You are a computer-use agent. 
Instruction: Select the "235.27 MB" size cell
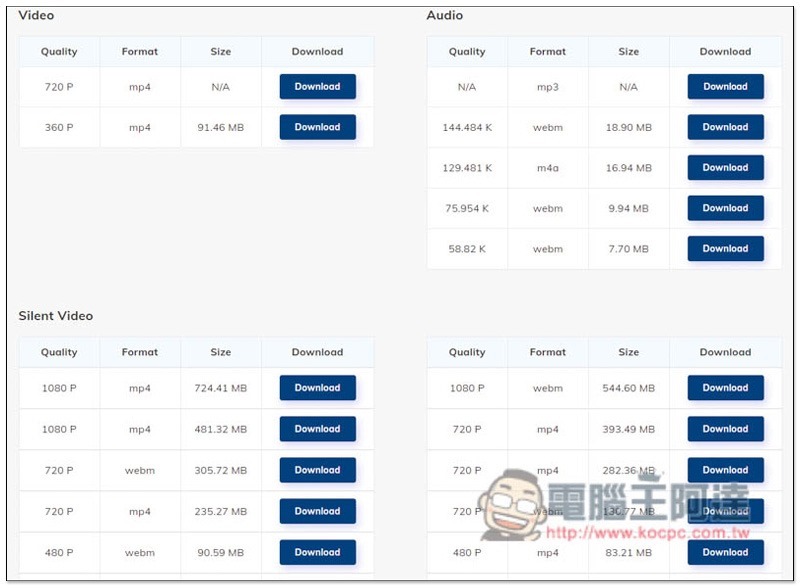tap(220, 511)
